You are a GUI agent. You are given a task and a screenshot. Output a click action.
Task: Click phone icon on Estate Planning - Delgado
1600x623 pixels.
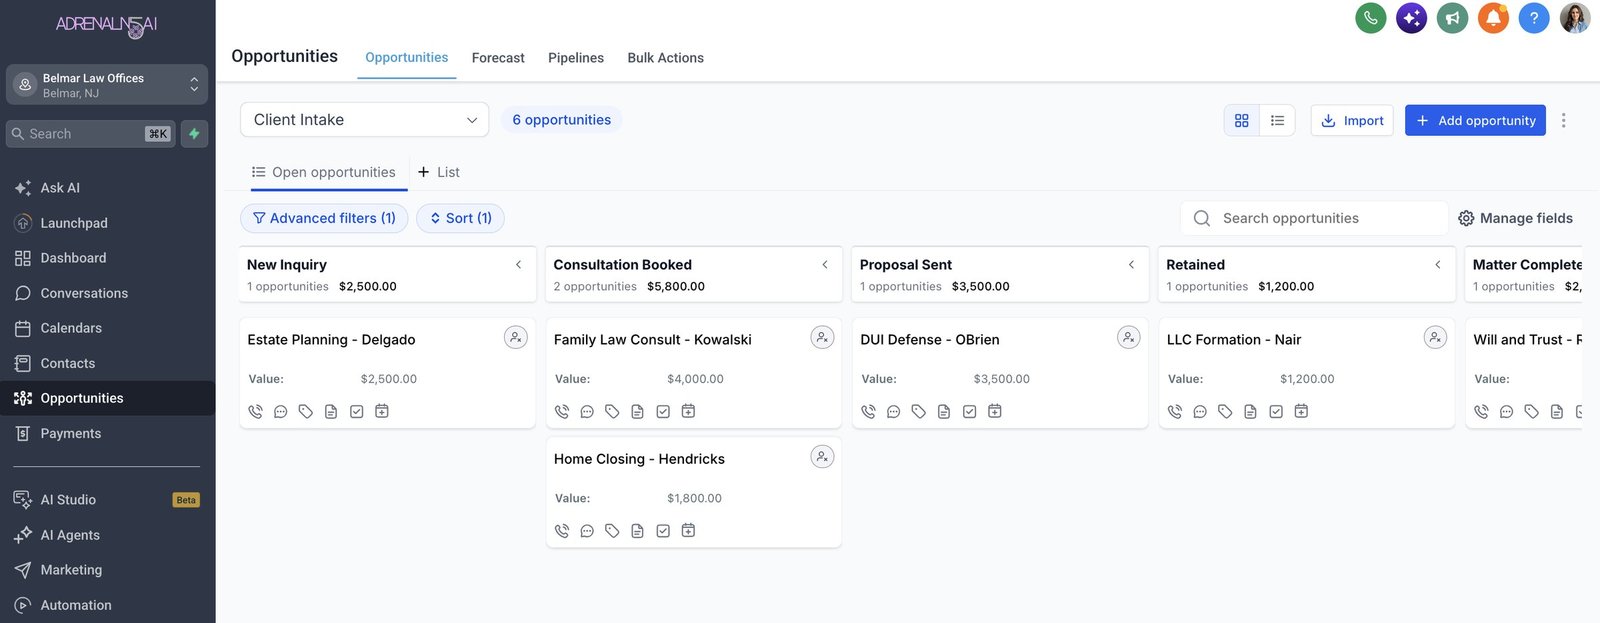(256, 411)
